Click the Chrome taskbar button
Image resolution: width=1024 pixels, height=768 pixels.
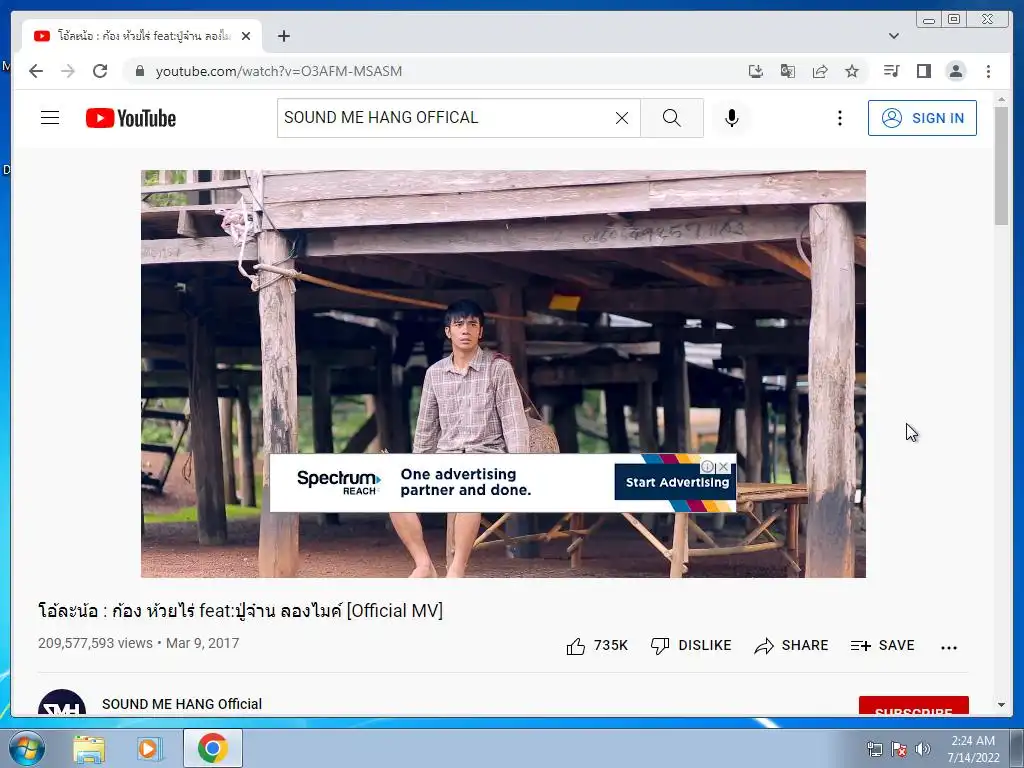(213, 748)
